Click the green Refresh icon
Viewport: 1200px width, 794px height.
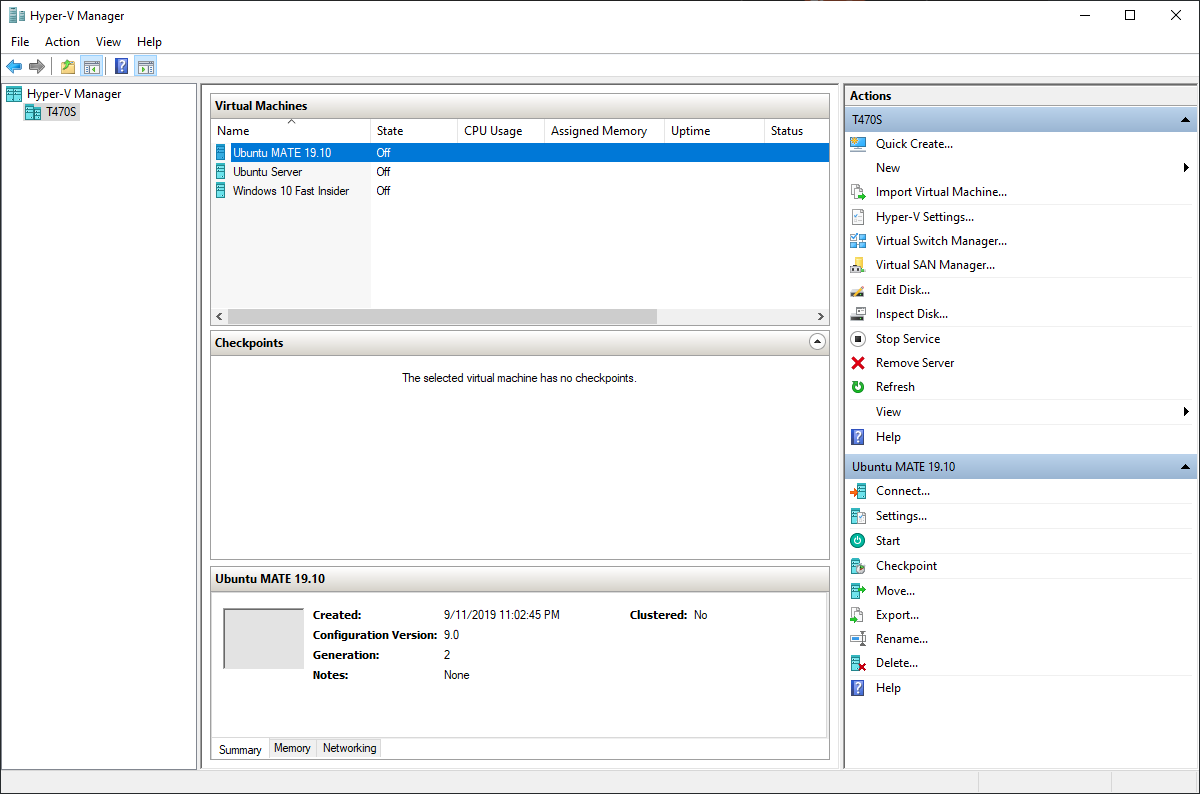click(857, 387)
